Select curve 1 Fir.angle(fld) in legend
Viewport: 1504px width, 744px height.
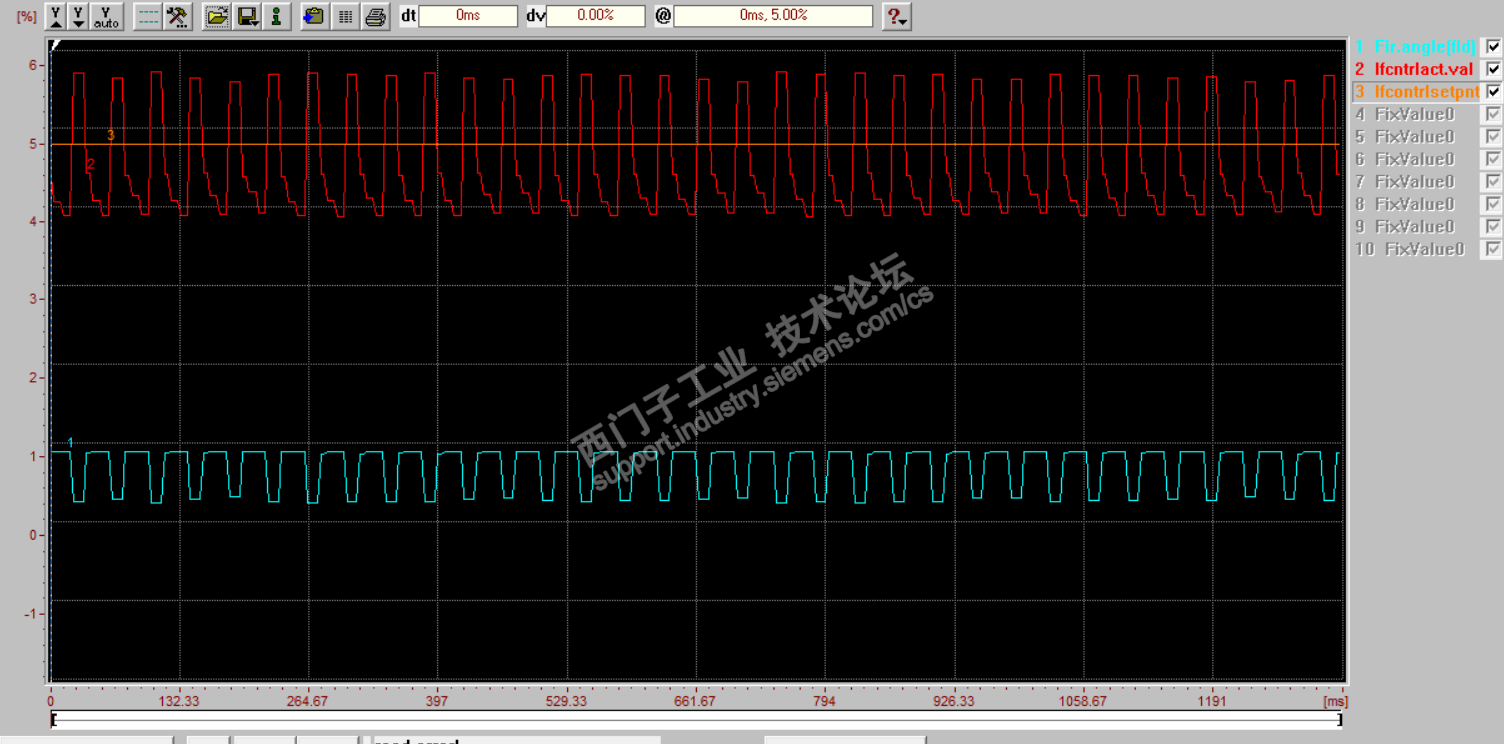coord(1416,47)
